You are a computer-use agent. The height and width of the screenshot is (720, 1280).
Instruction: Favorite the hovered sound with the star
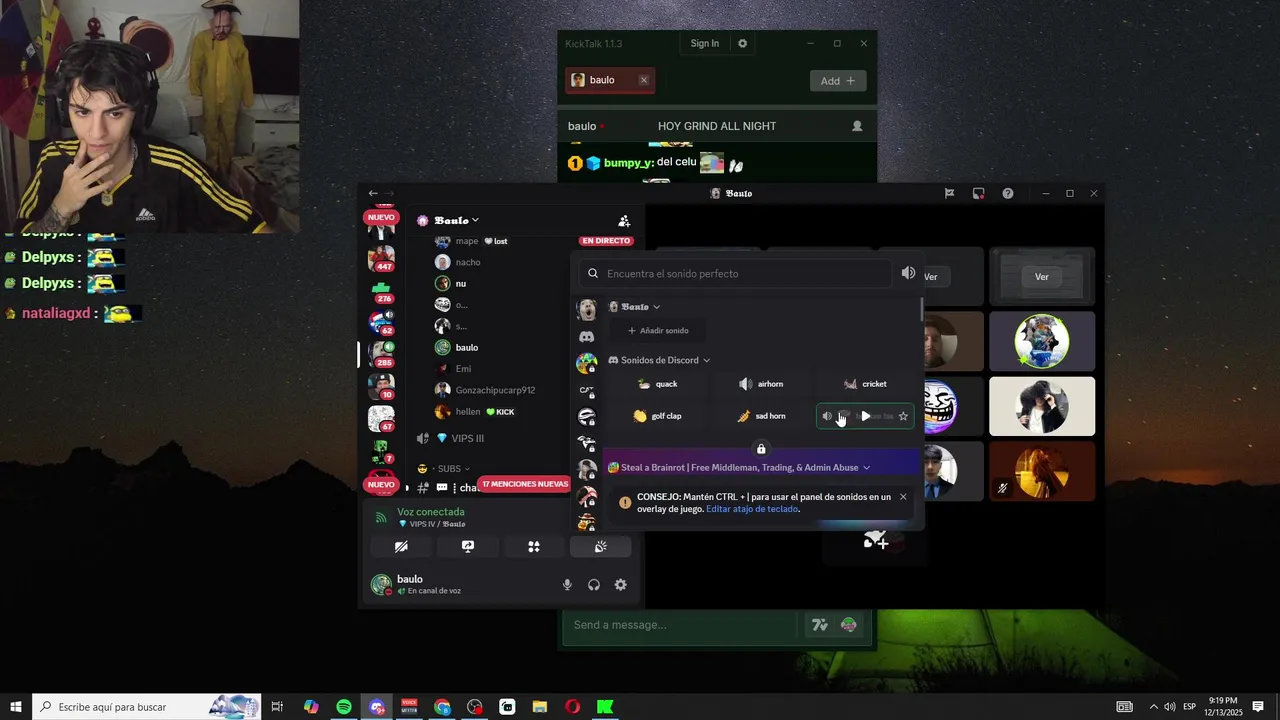[x=903, y=416]
